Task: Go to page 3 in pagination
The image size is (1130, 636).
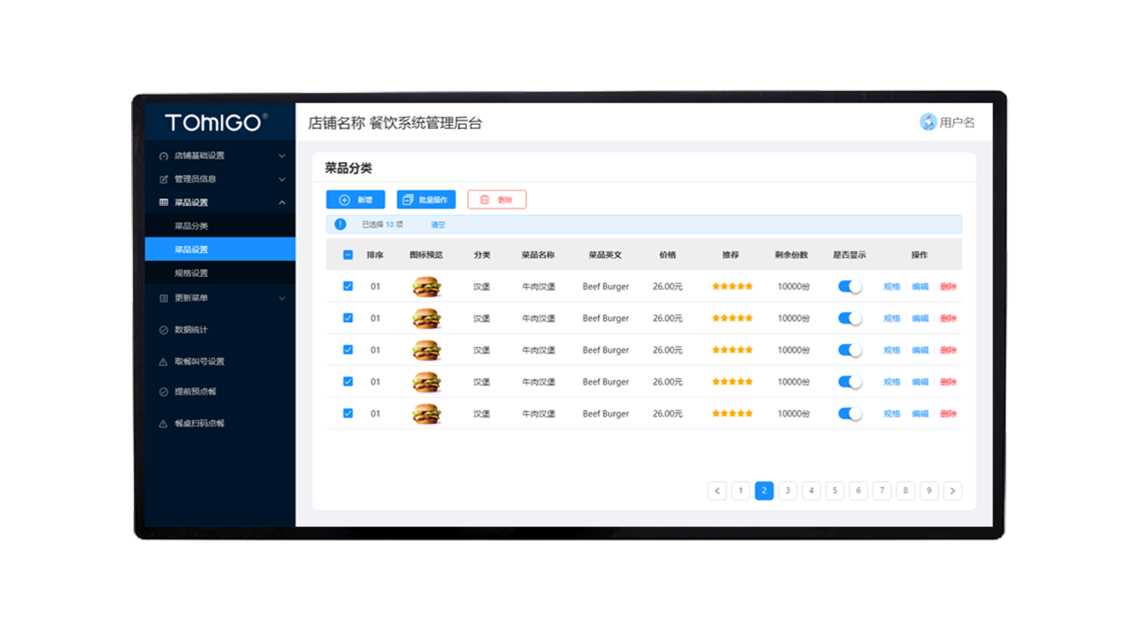Action: pos(787,491)
